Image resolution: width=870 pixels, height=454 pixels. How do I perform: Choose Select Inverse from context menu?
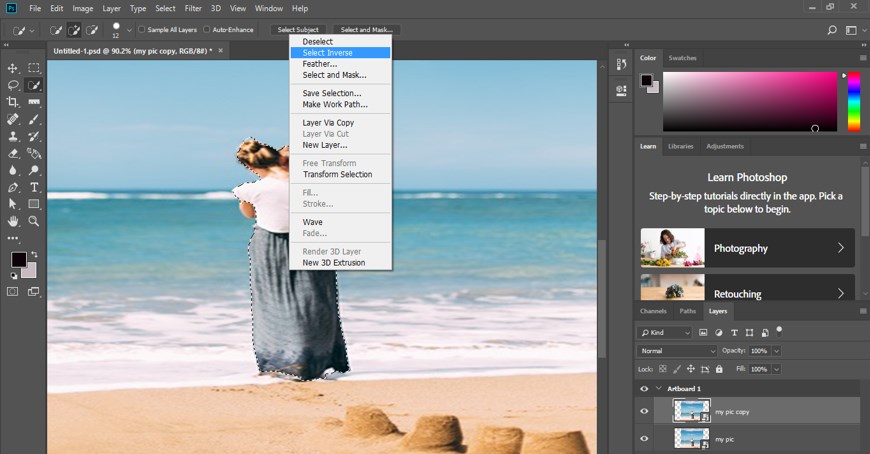[x=327, y=52]
